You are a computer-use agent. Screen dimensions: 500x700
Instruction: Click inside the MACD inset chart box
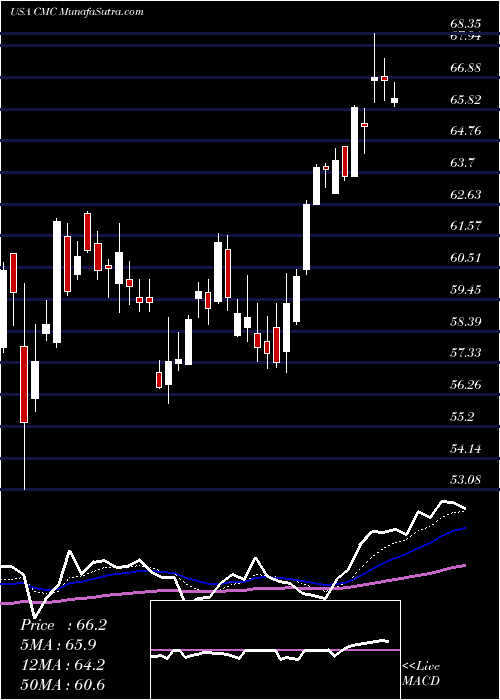275,650
